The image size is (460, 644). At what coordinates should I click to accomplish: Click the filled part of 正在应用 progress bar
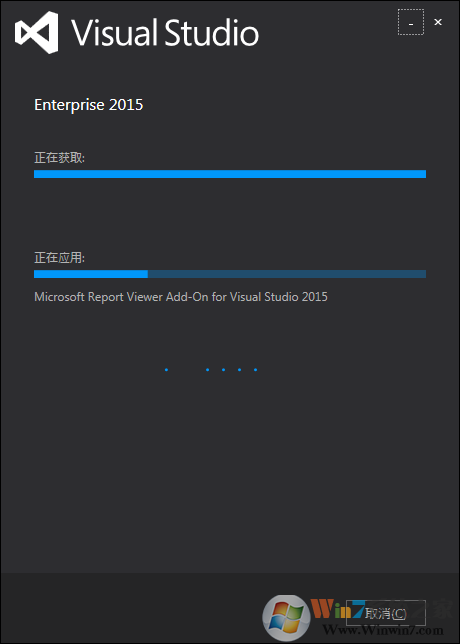pyautogui.click(x=91, y=274)
